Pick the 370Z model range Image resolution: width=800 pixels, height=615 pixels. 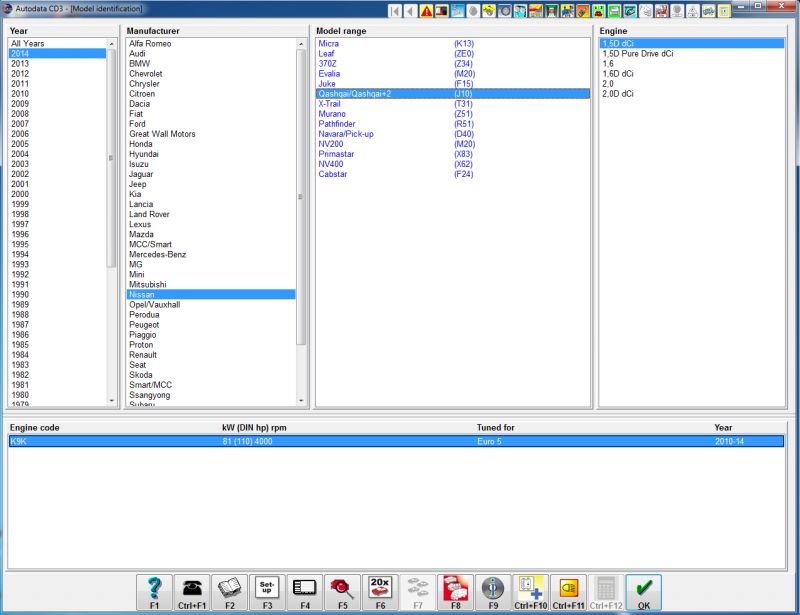pyautogui.click(x=453, y=64)
